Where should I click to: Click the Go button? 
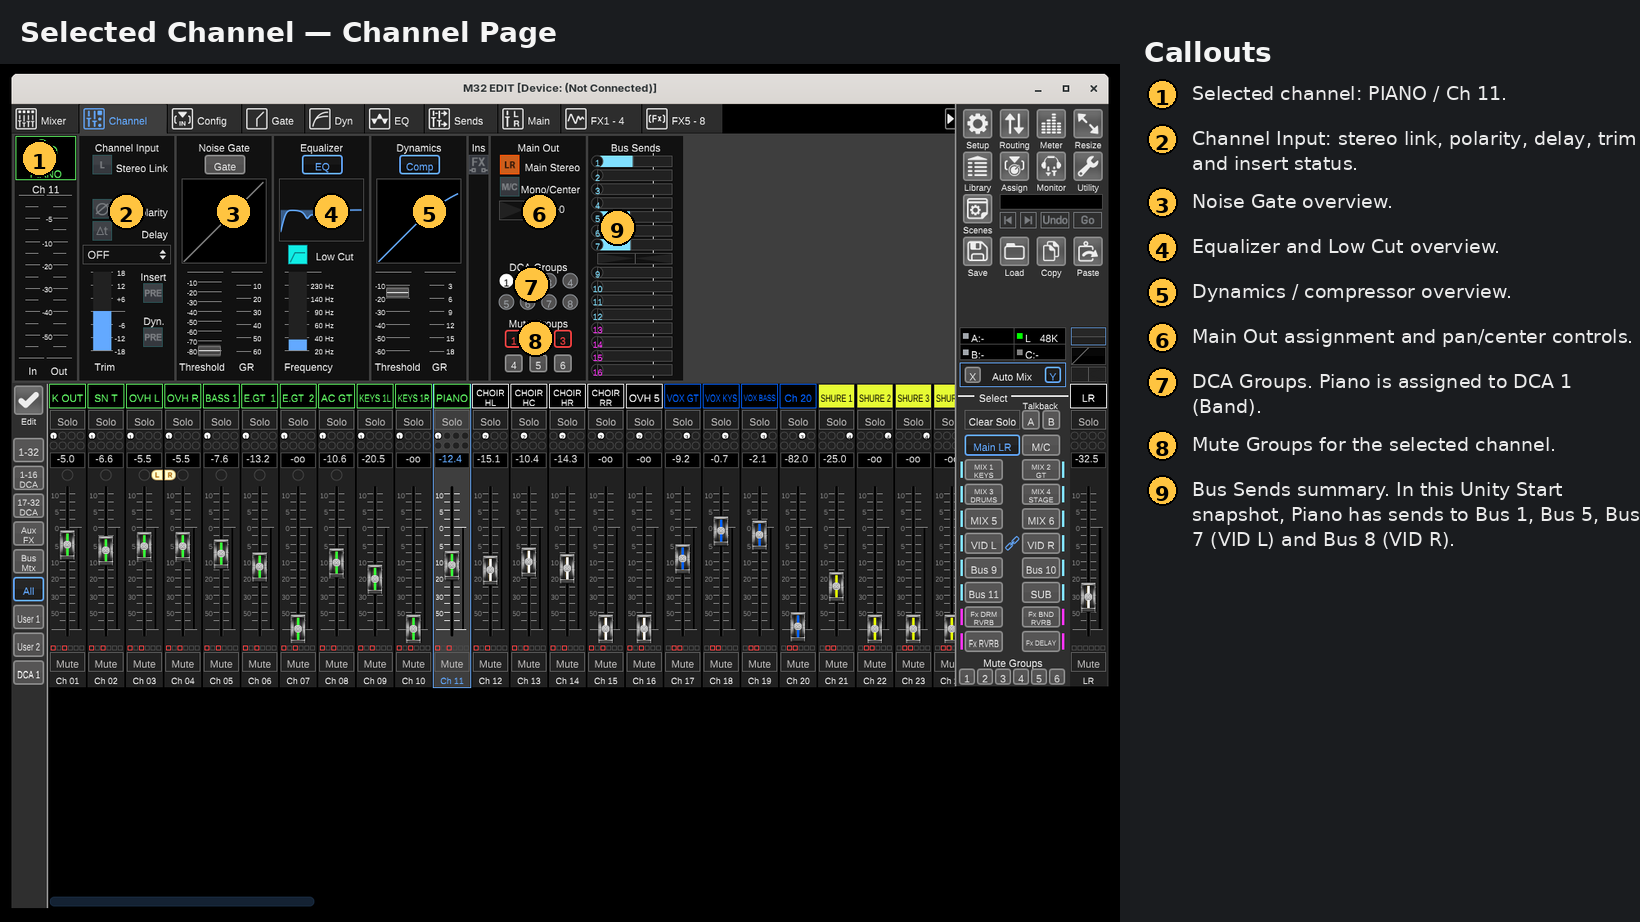pyautogui.click(x=1087, y=220)
